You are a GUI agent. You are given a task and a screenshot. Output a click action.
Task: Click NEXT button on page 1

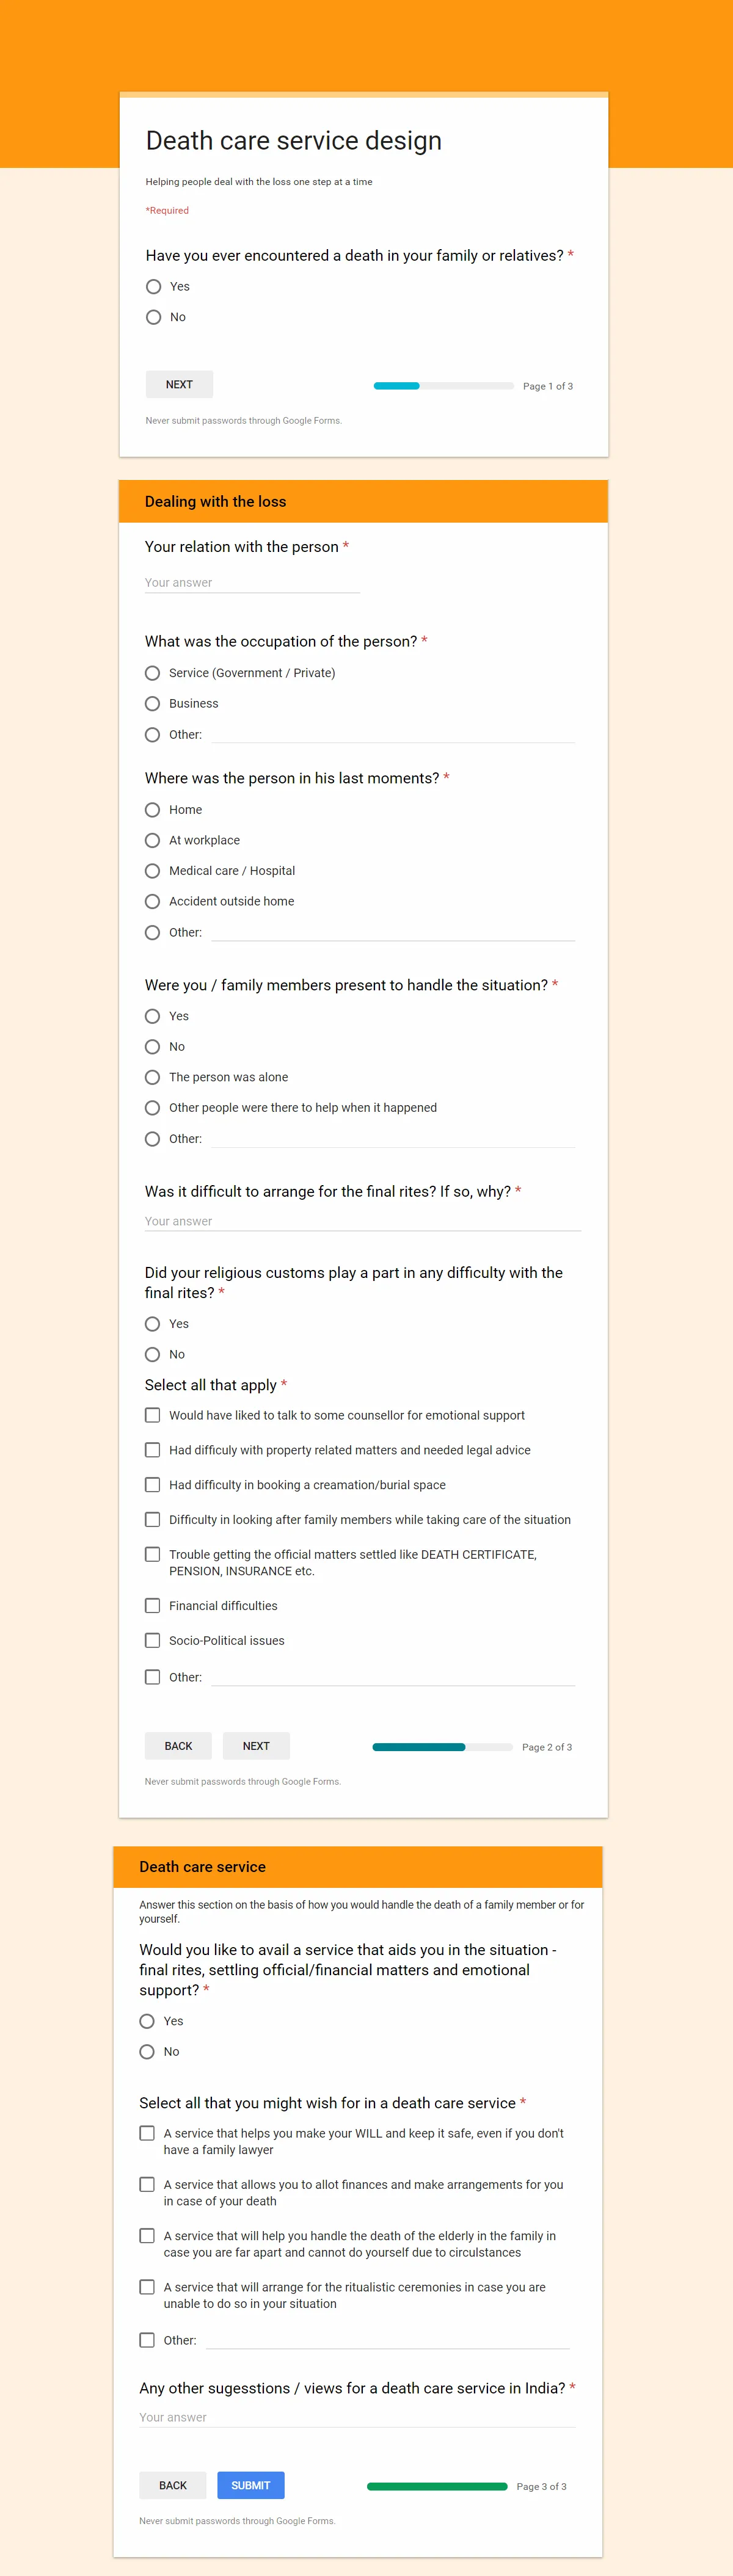179,385
